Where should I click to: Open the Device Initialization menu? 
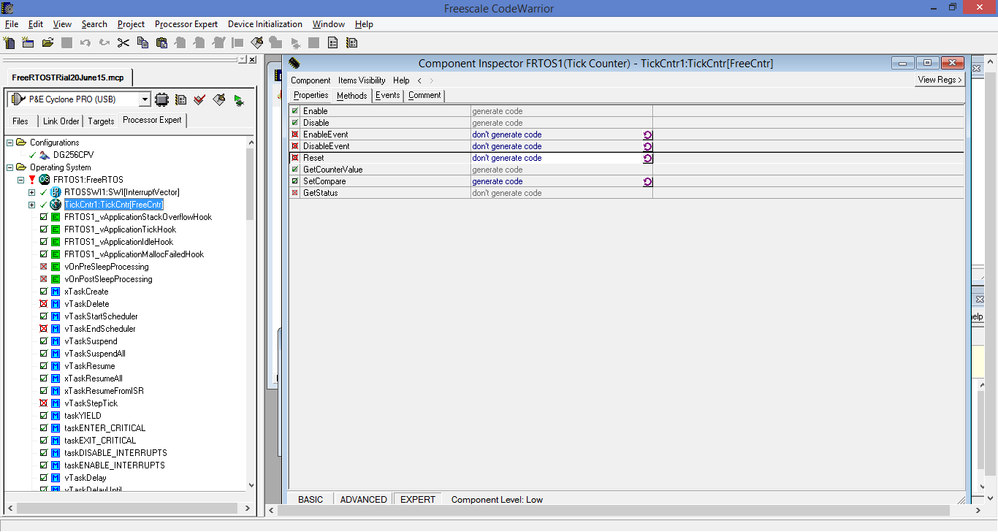[x=265, y=24]
